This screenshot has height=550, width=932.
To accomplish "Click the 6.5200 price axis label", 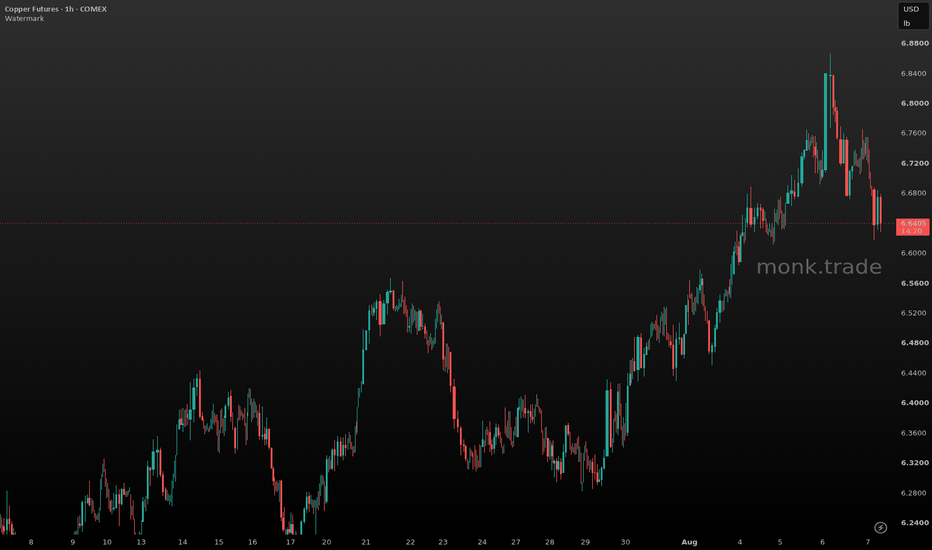I will (x=914, y=313).
